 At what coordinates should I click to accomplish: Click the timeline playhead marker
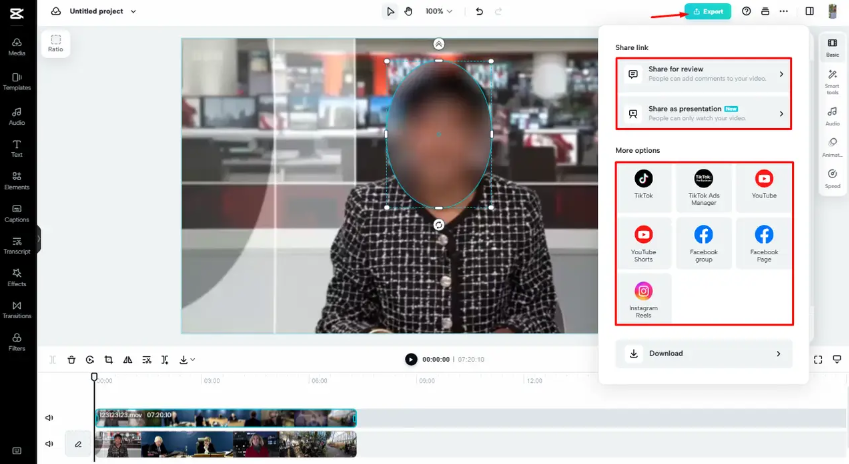94,377
